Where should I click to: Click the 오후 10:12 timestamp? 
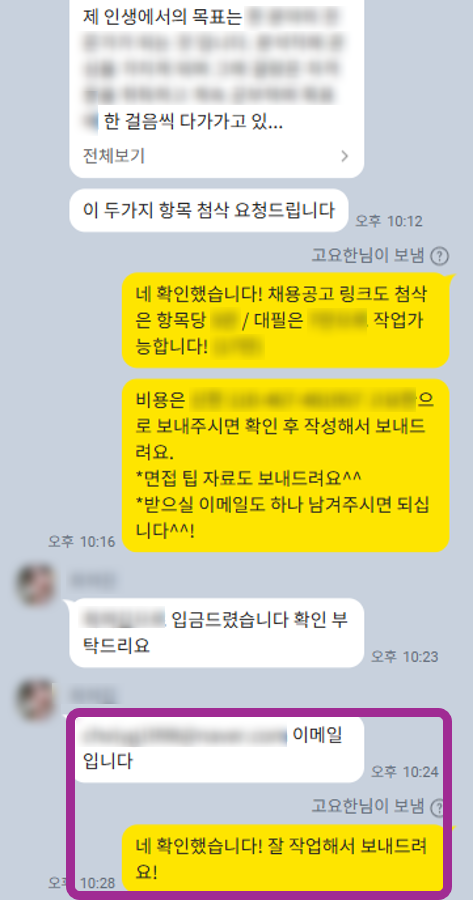tap(389, 221)
